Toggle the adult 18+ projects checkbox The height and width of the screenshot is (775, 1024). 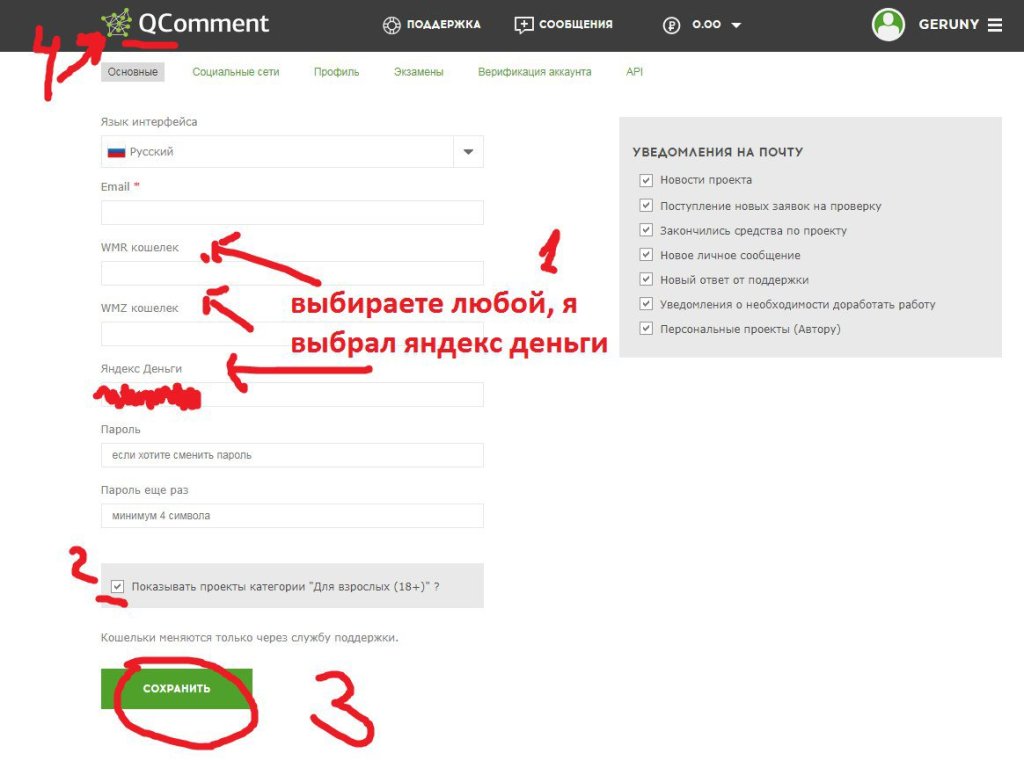point(118,587)
